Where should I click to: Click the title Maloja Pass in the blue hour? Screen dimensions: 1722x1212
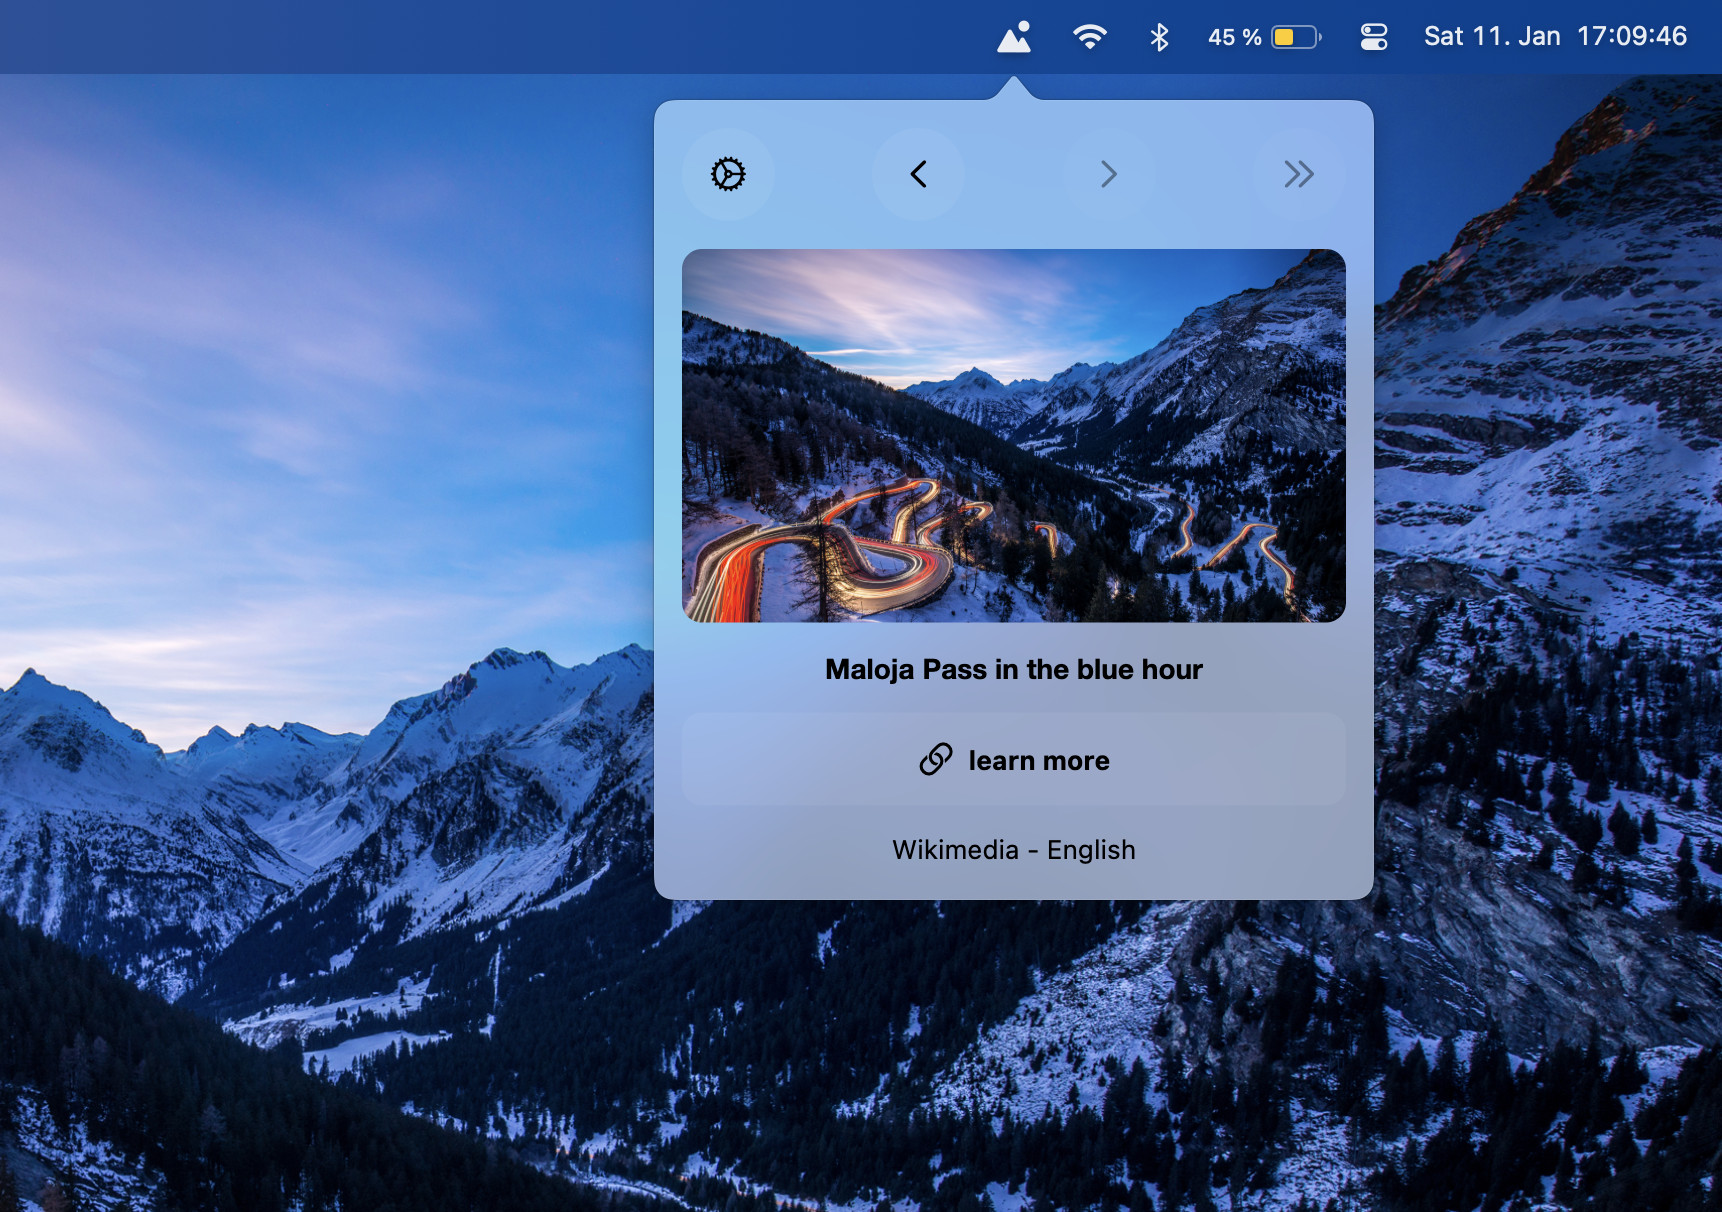point(1014,669)
